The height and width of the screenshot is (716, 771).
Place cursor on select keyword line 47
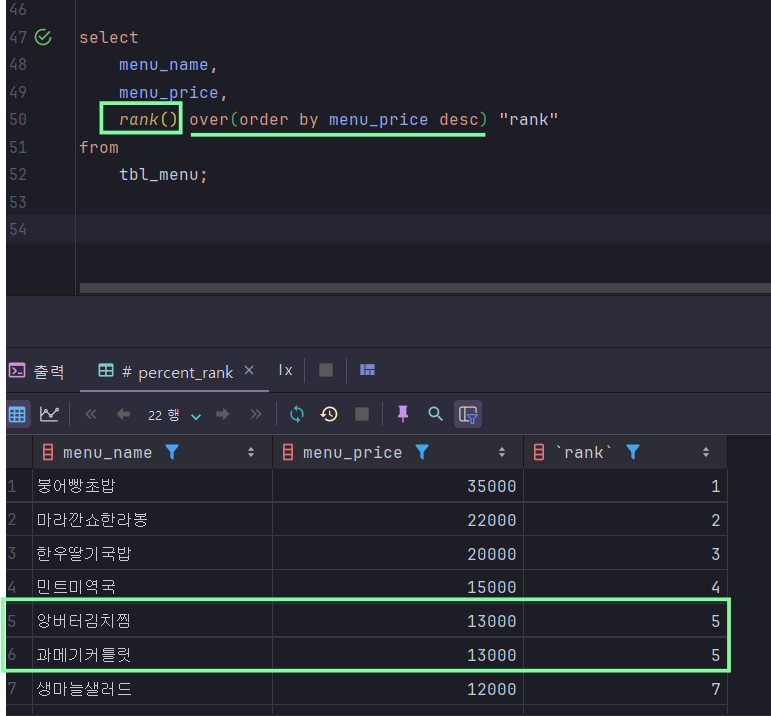pos(109,37)
